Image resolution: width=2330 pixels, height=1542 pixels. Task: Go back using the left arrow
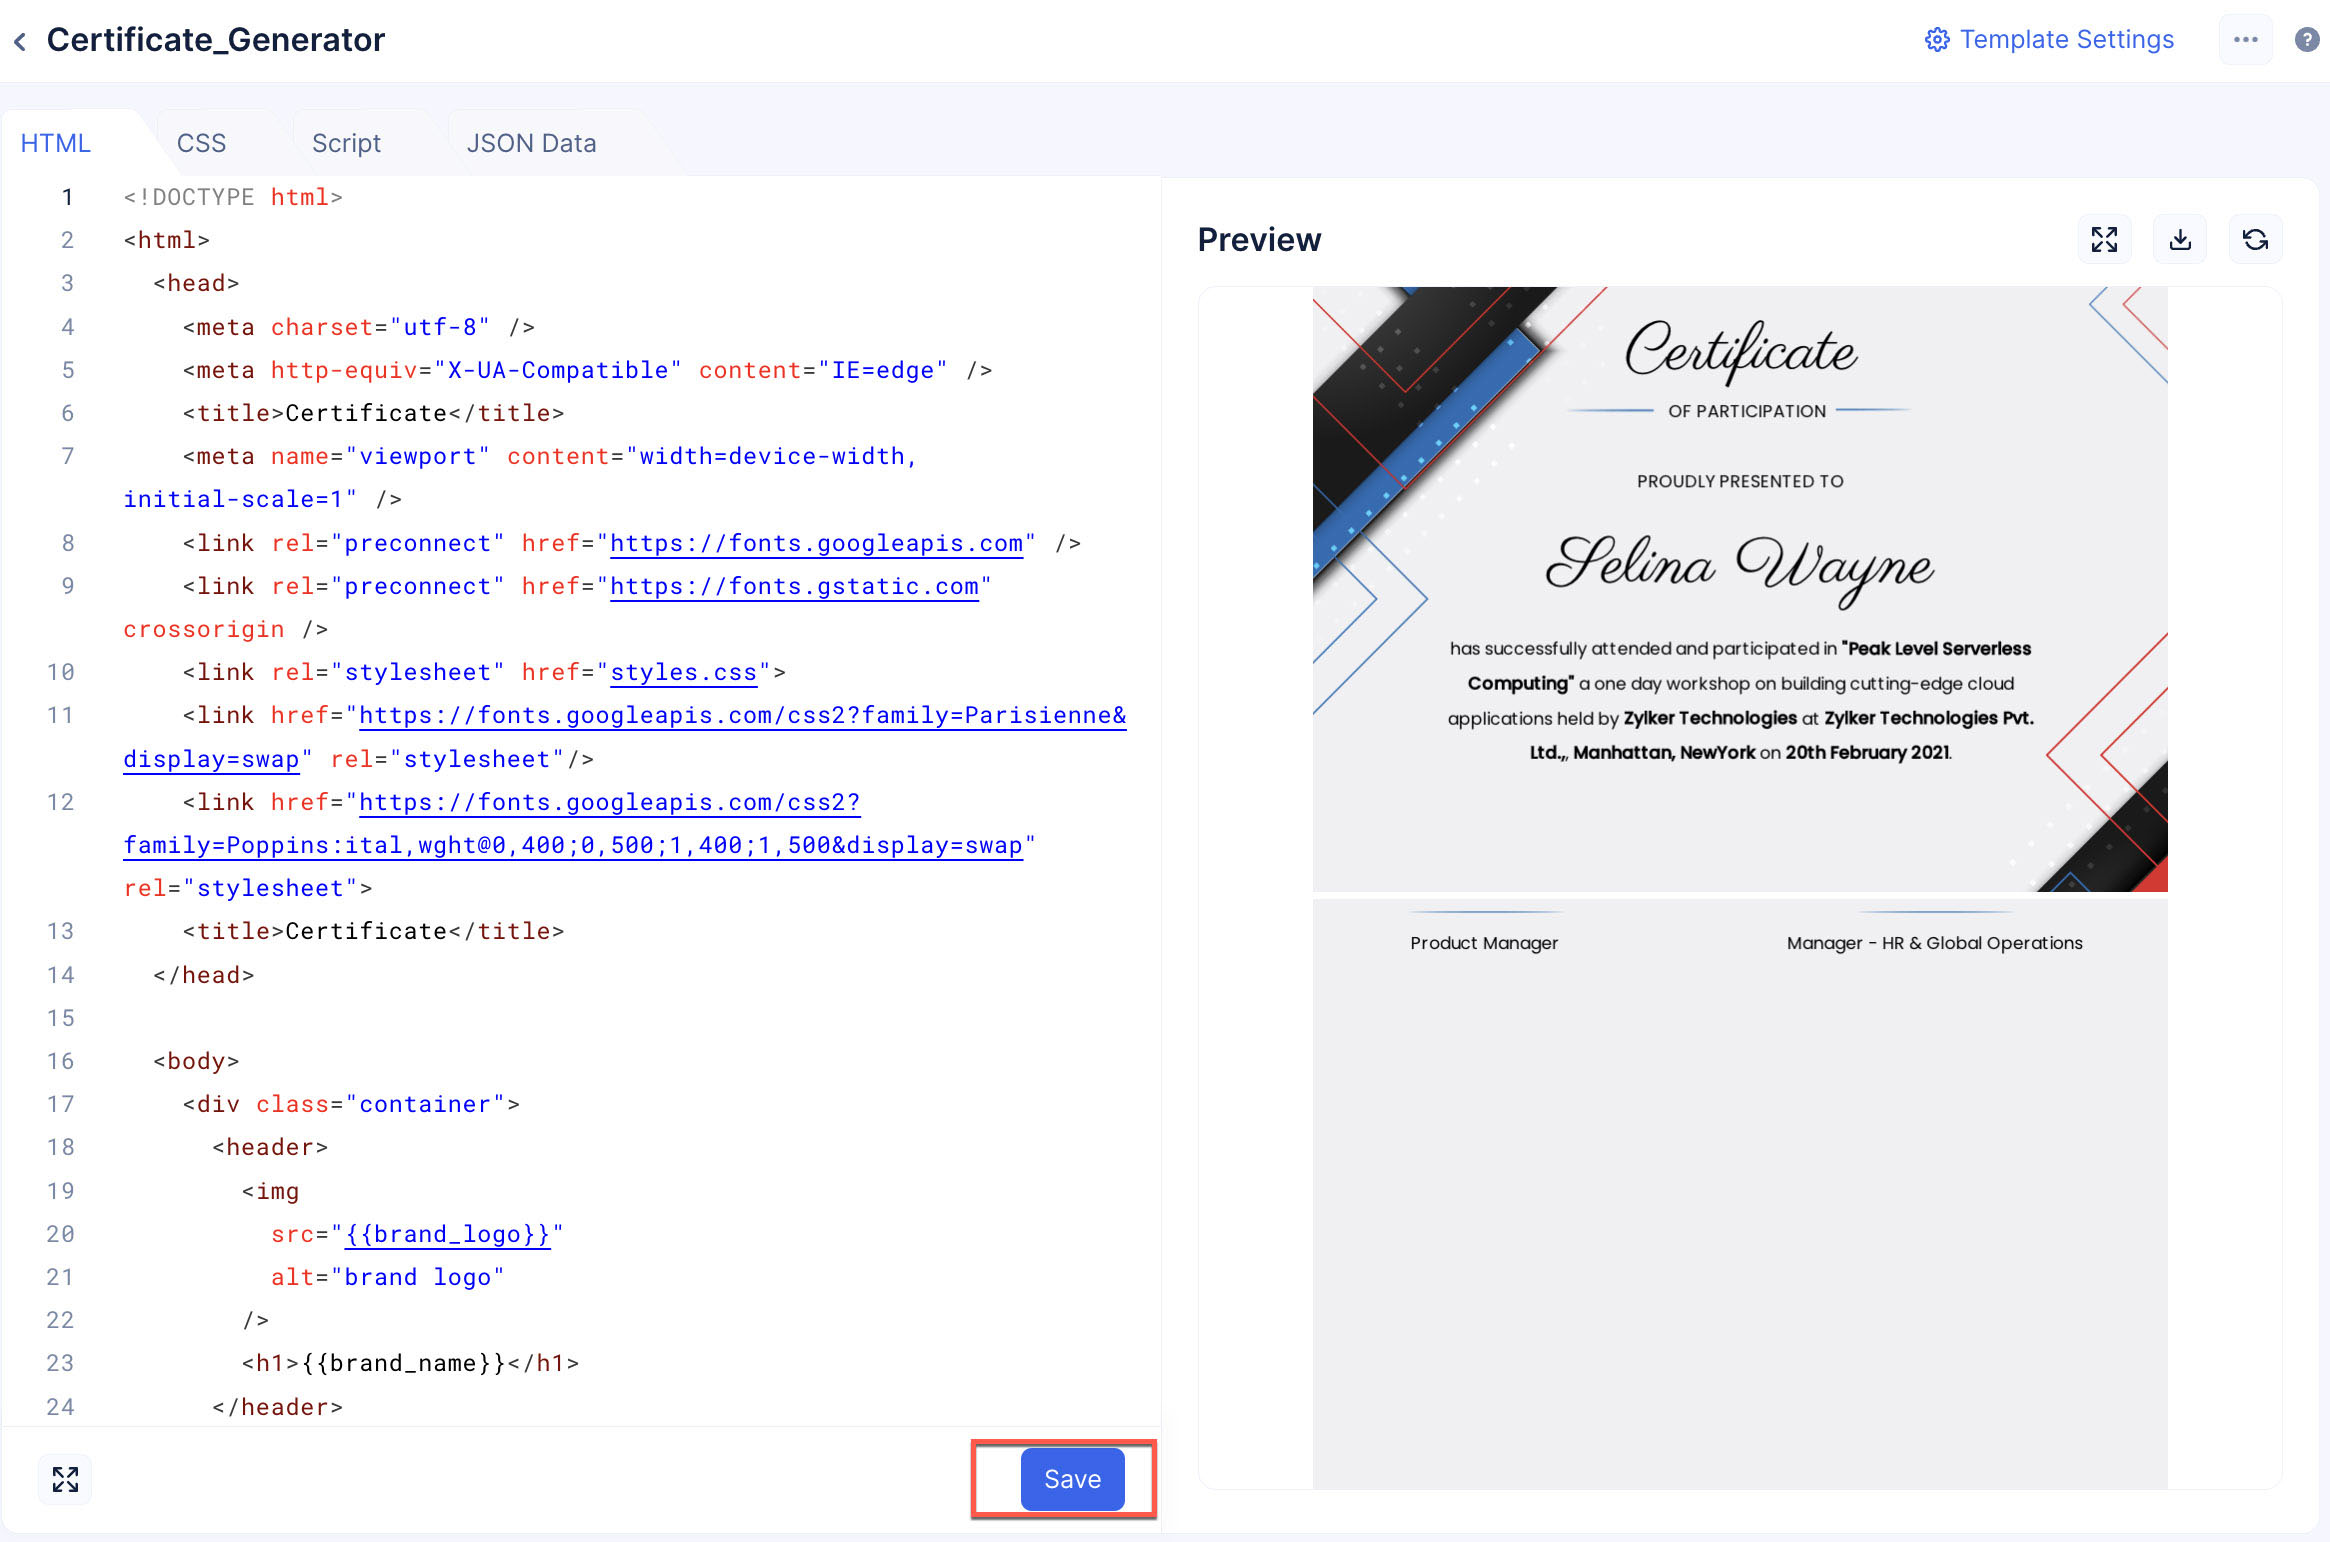(x=20, y=41)
